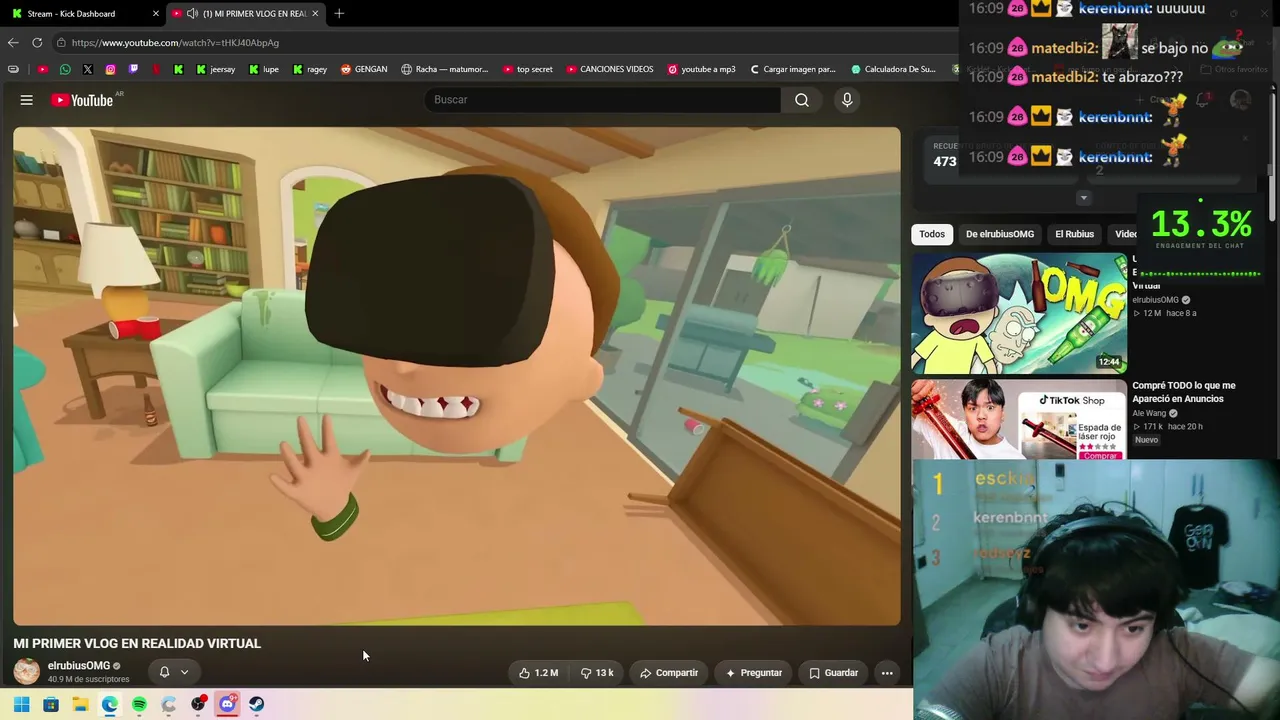Open the youtube a mp3 bookmark
The height and width of the screenshot is (720, 1280).
(701, 69)
